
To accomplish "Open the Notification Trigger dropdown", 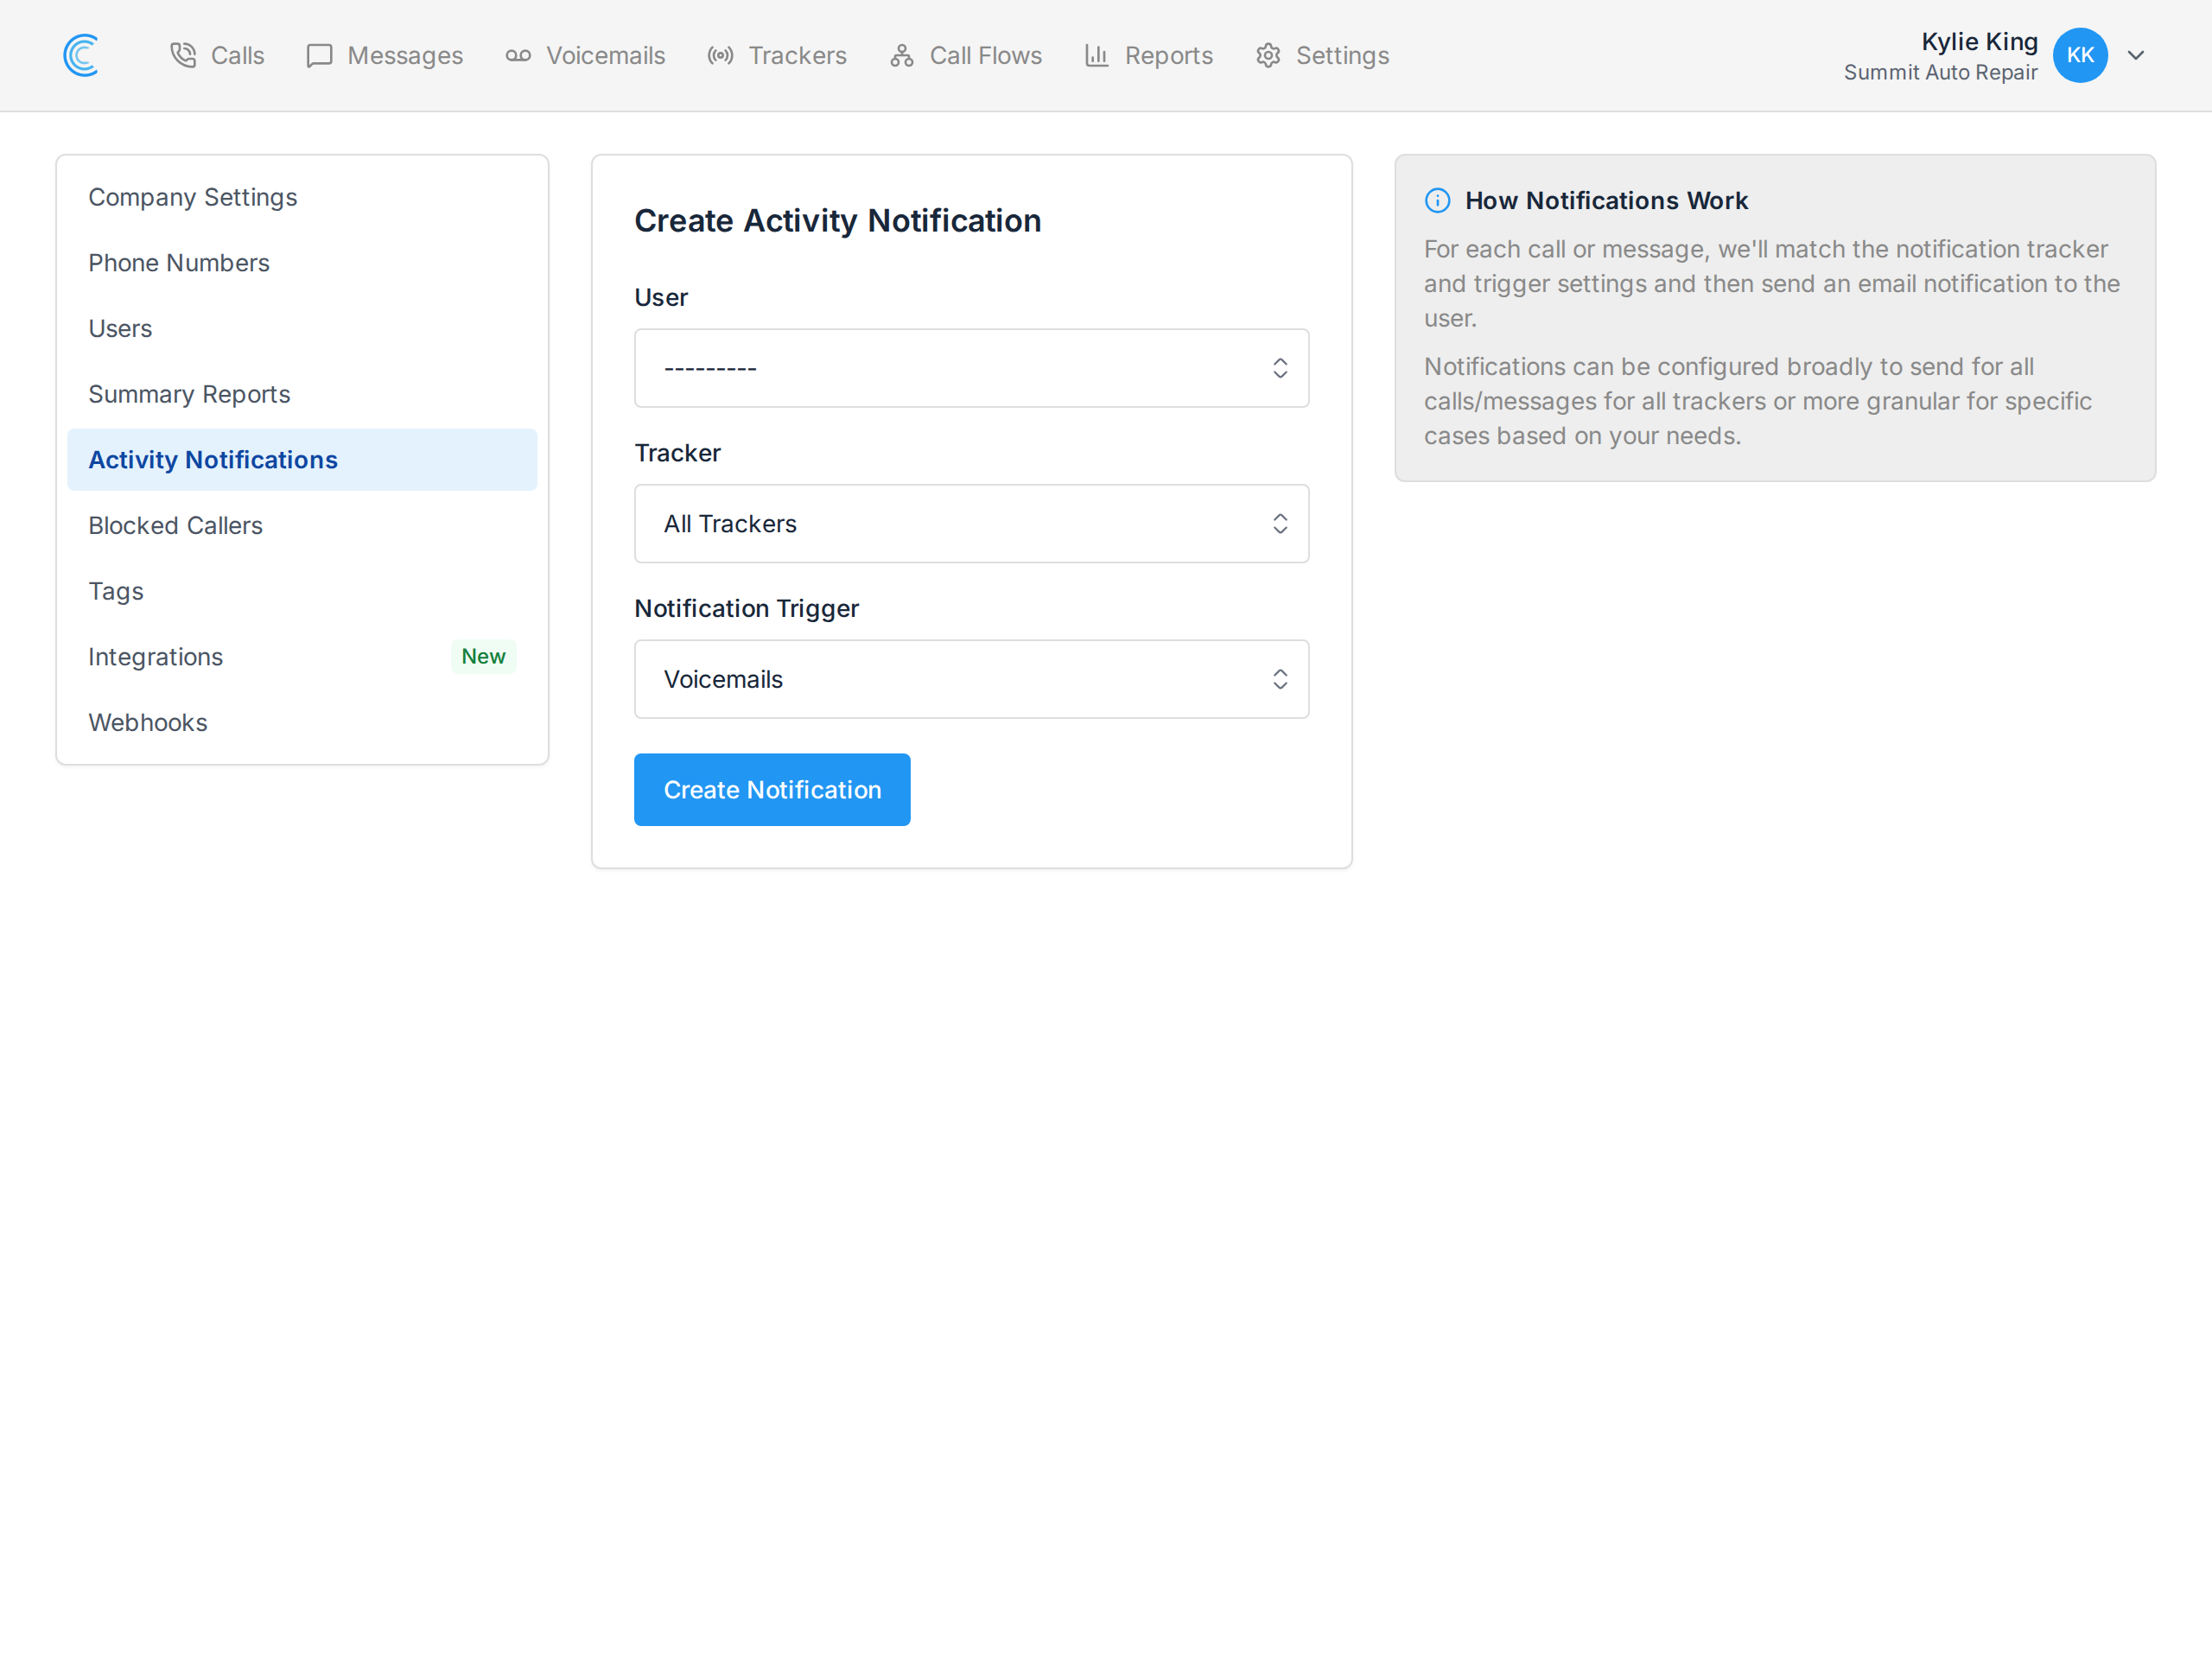I will coord(971,679).
